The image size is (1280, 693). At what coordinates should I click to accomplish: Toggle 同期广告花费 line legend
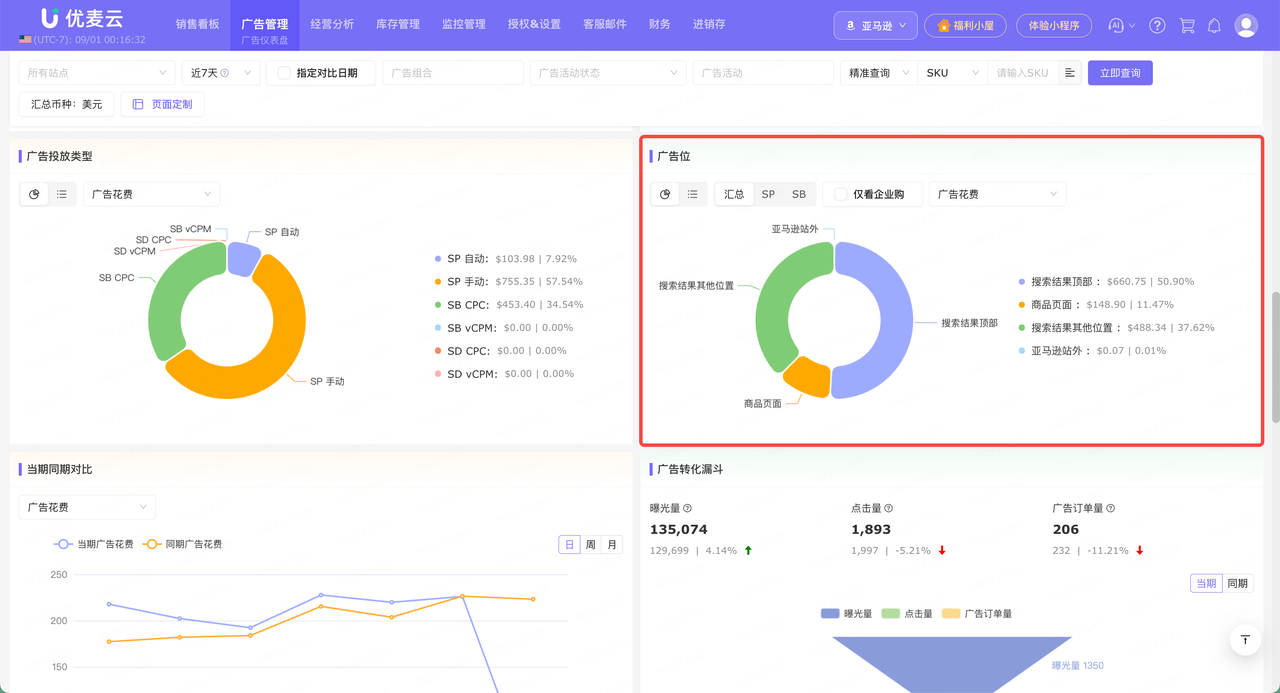[x=182, y=544]
